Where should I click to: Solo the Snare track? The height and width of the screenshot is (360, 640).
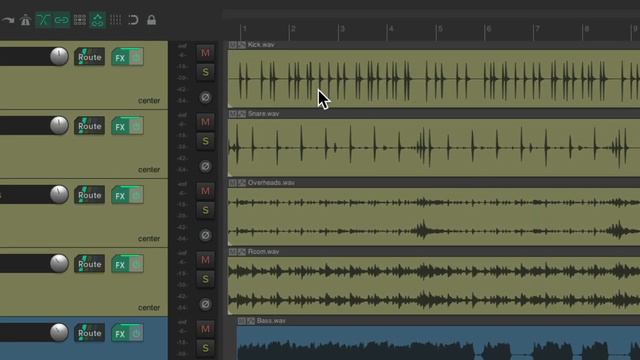(x=205, y=141)
